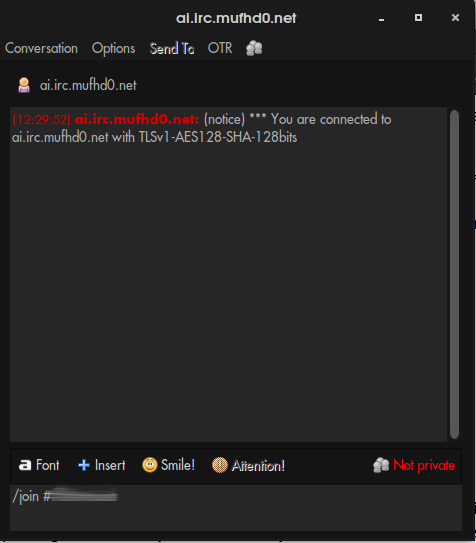Focus the message input containing /join
The width and height of the screenshot is (476, 543).
[236, 507]
